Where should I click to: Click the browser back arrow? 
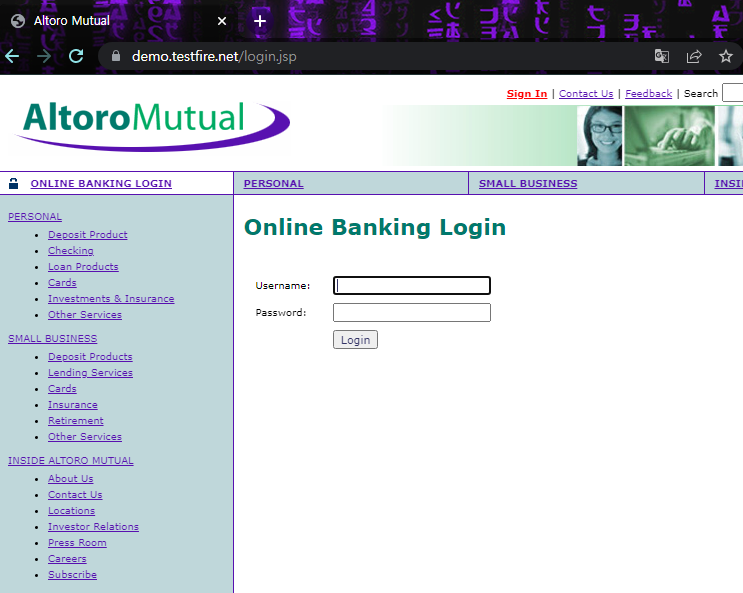click(x=12, y=56)
